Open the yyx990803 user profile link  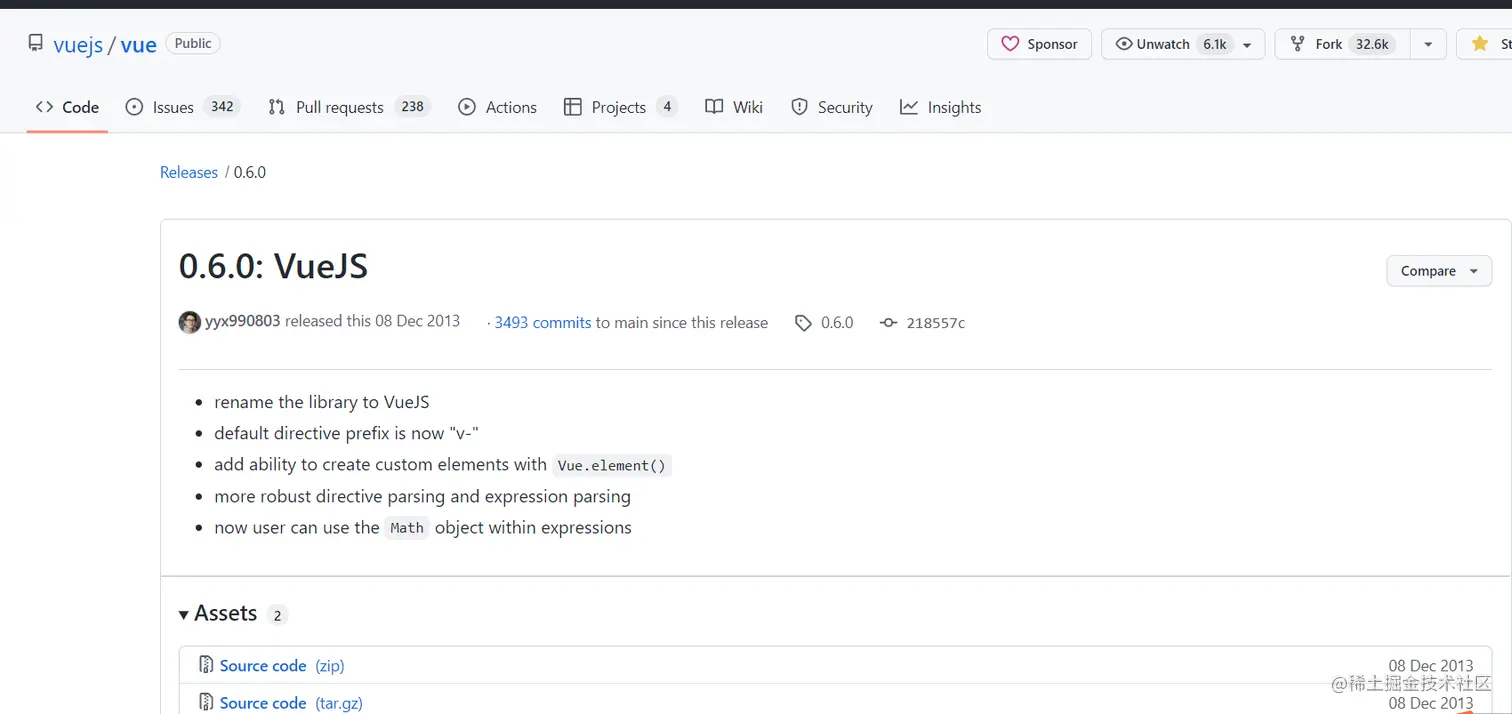(x=243, y=322)
